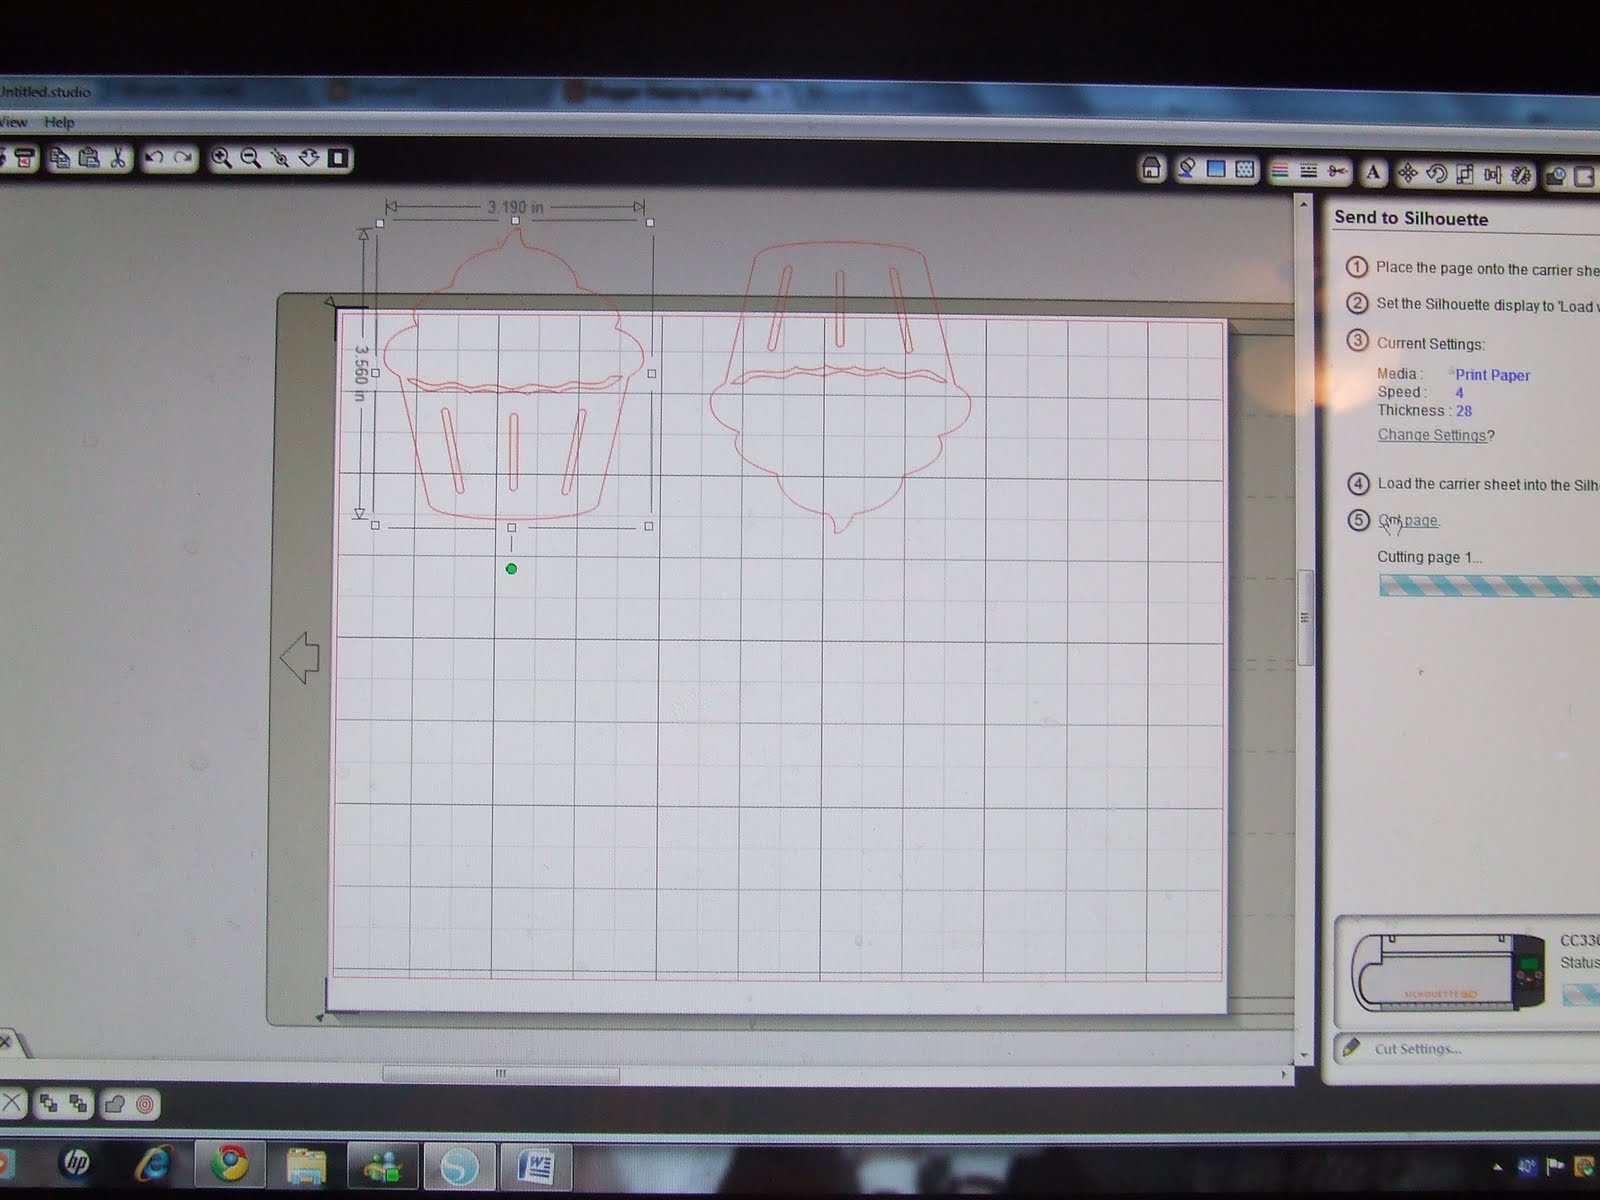
Task: Zoom in on the design canvas
Action: pos(221,158)
